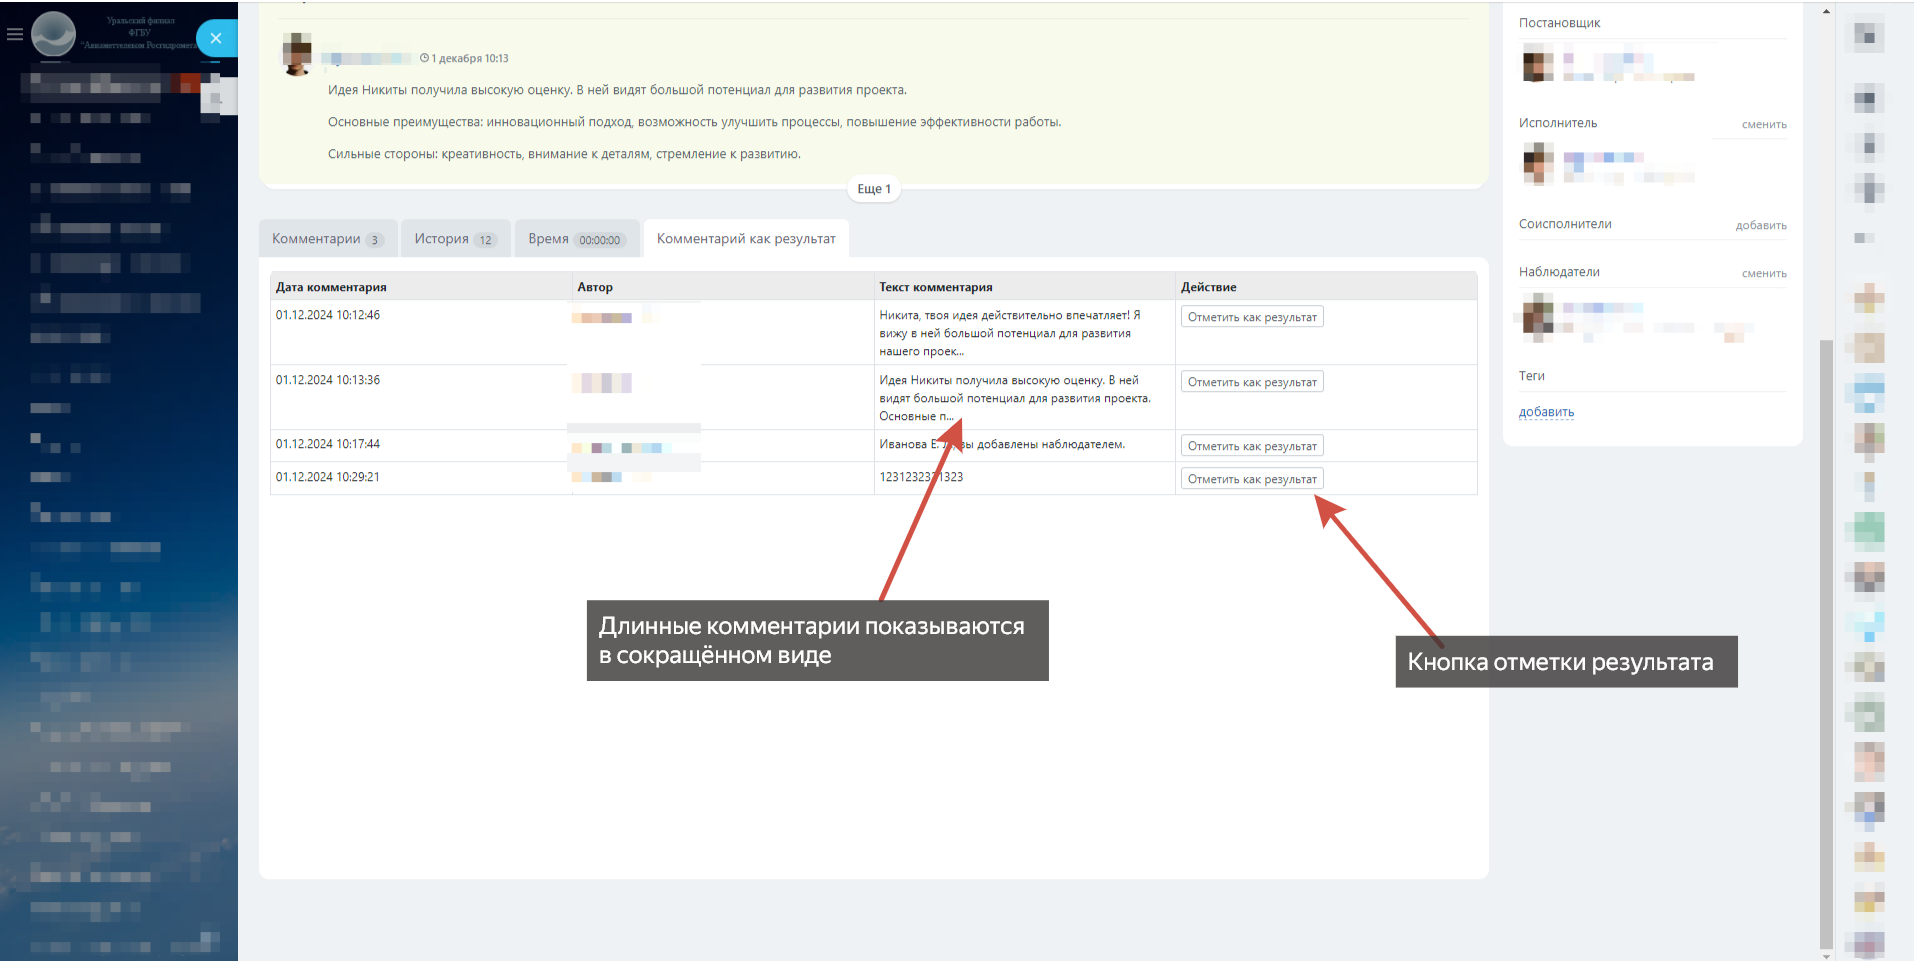Mark the 10:29:21 comment as result
Viewport: 1914px width, 961px height.
click(1251, 479)
